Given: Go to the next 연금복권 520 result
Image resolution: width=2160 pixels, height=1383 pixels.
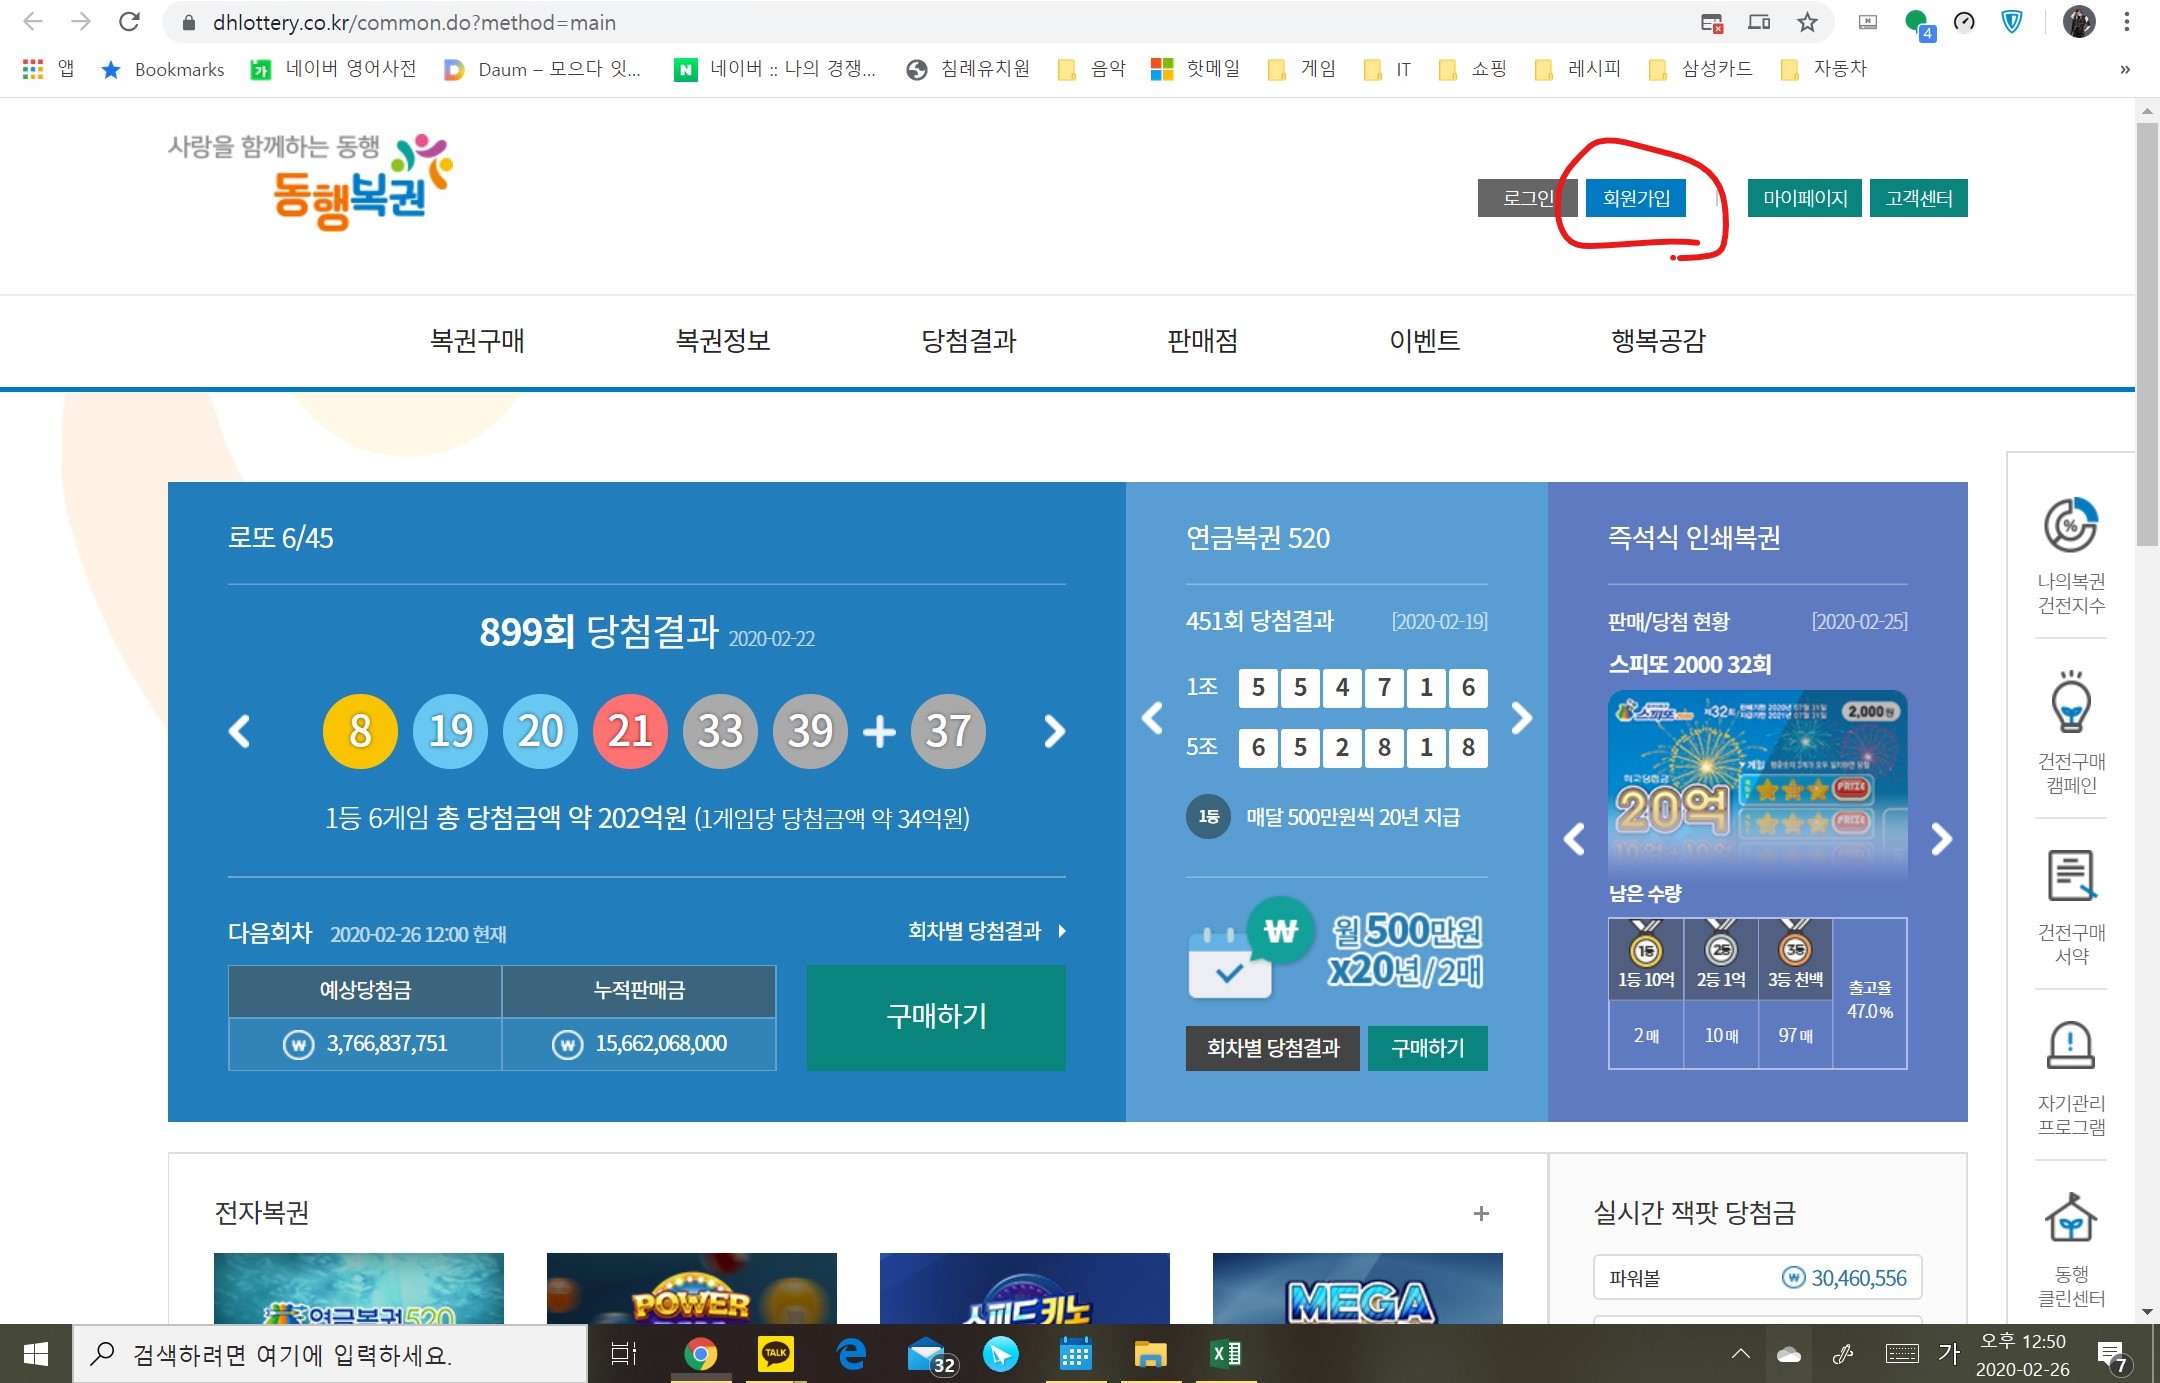Looking at the screenshot, I should pos(1521,717).
